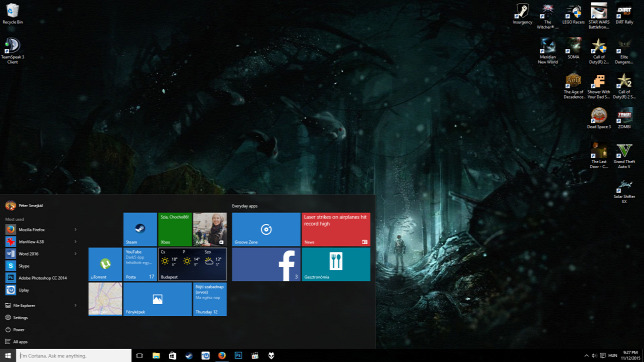Expand File Explorer jump list arrow
Screen dimensions: 644x362
click(76, 305)
